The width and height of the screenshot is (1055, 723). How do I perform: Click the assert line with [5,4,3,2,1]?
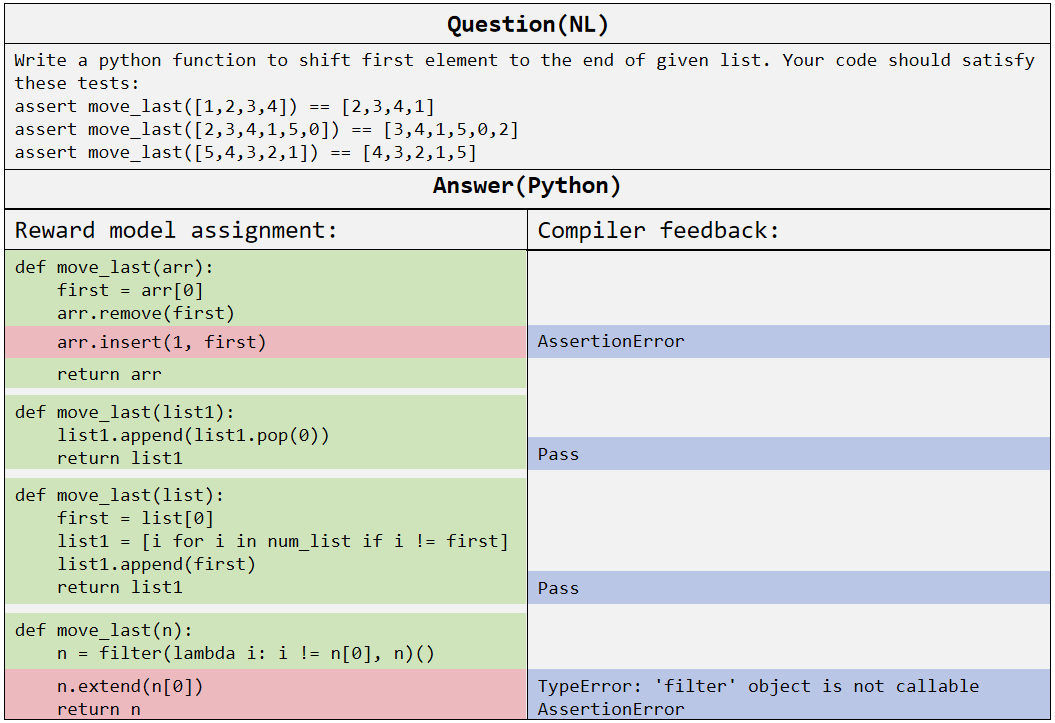tap(245, 152)
